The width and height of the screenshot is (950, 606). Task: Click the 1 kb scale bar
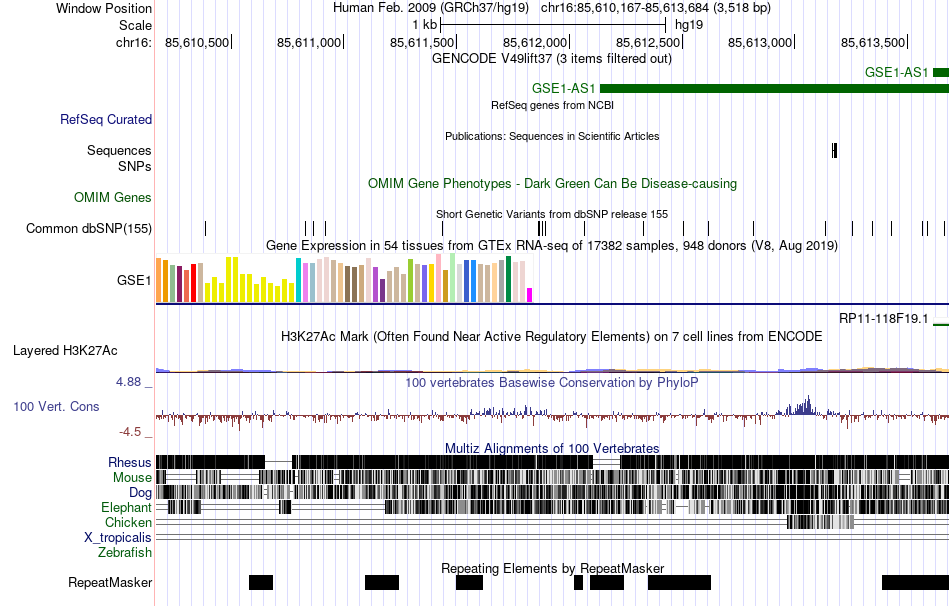click(x=553, y=25)
